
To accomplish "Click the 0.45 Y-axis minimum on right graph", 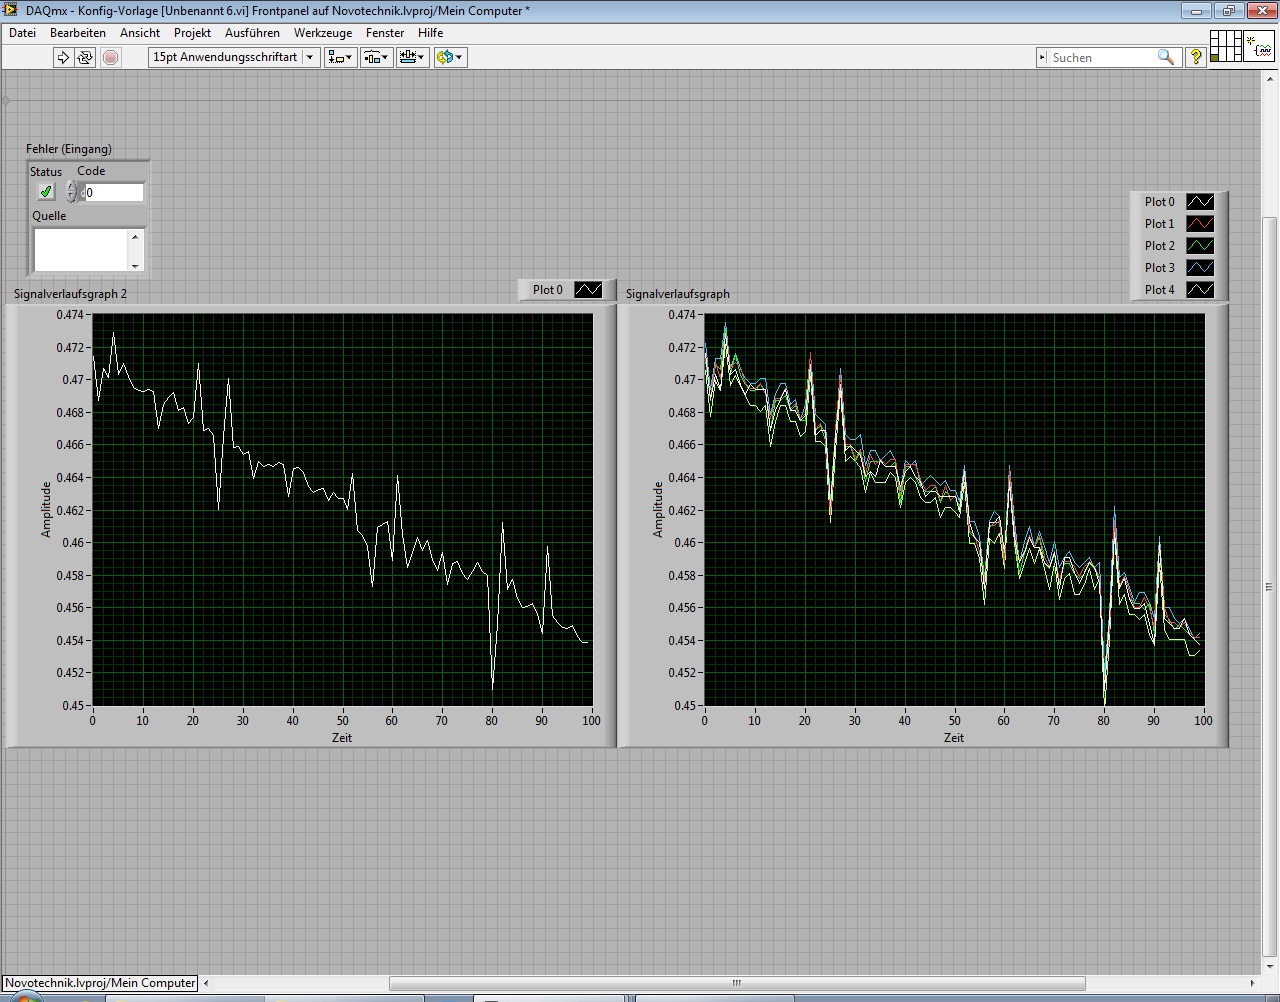I will [685, 706].
